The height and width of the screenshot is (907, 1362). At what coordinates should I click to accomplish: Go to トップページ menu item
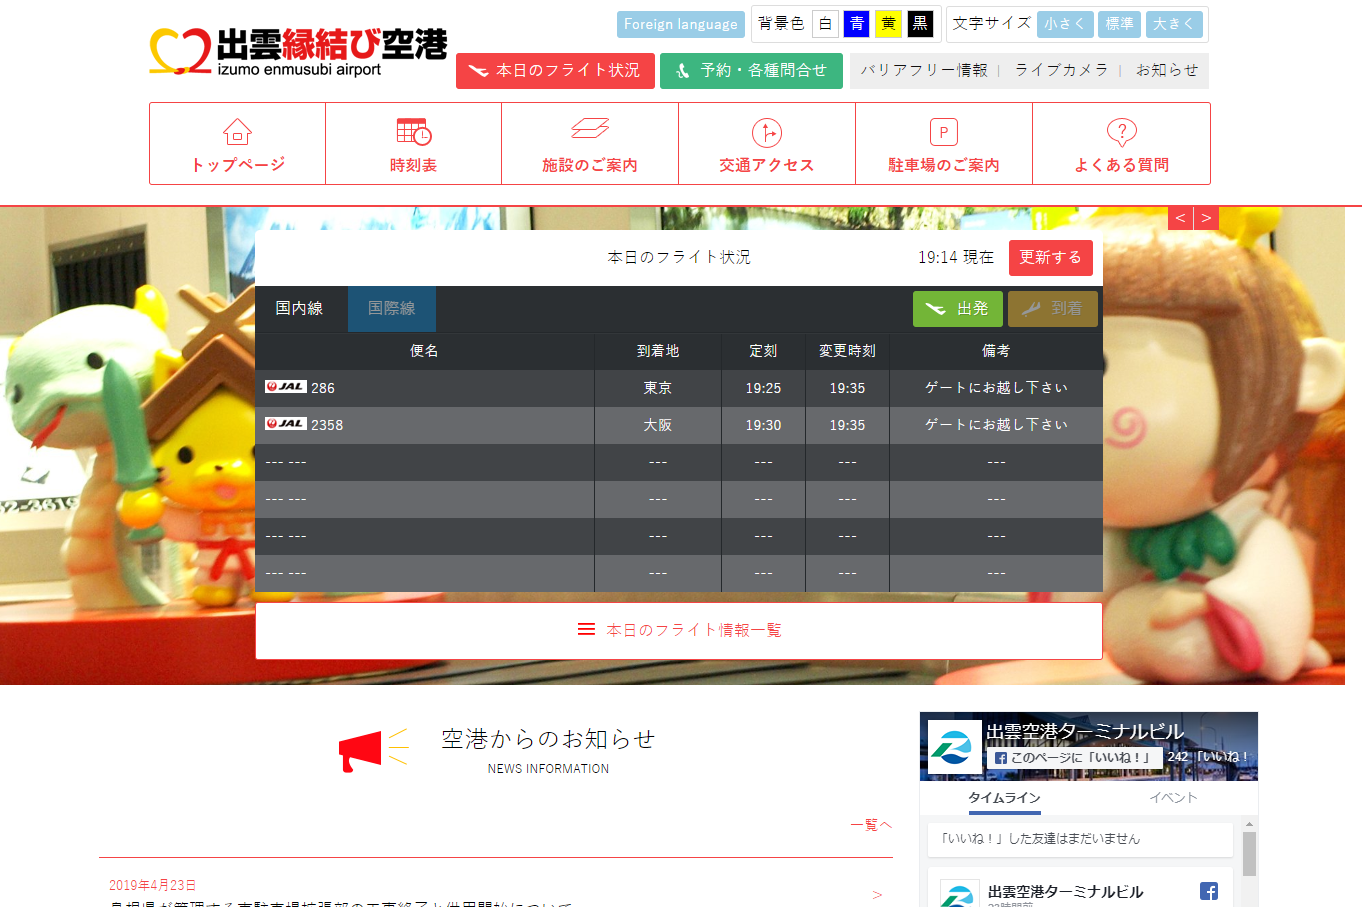click(x=238, y=144)
